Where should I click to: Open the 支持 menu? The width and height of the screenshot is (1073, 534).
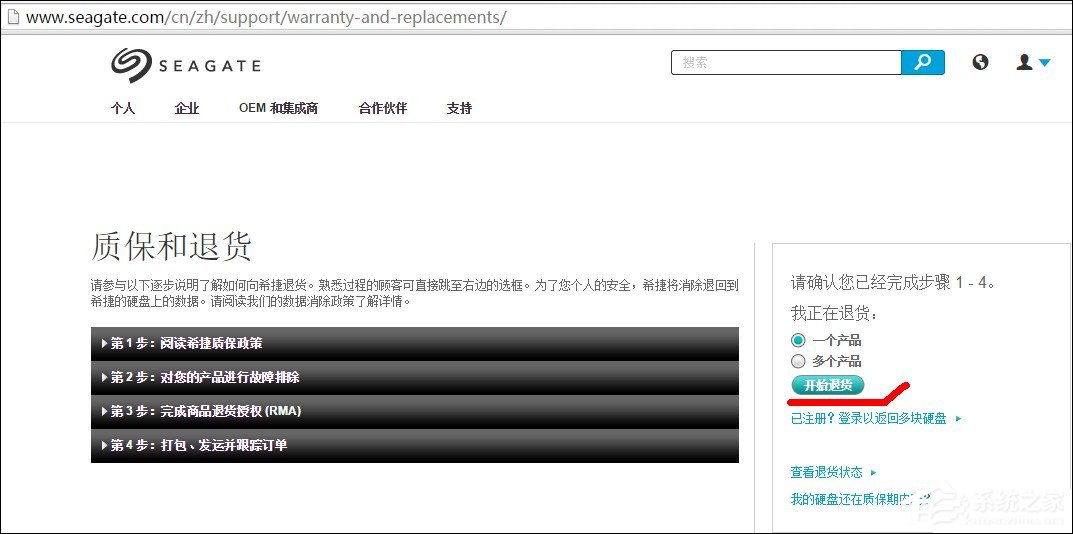(459, 108)
